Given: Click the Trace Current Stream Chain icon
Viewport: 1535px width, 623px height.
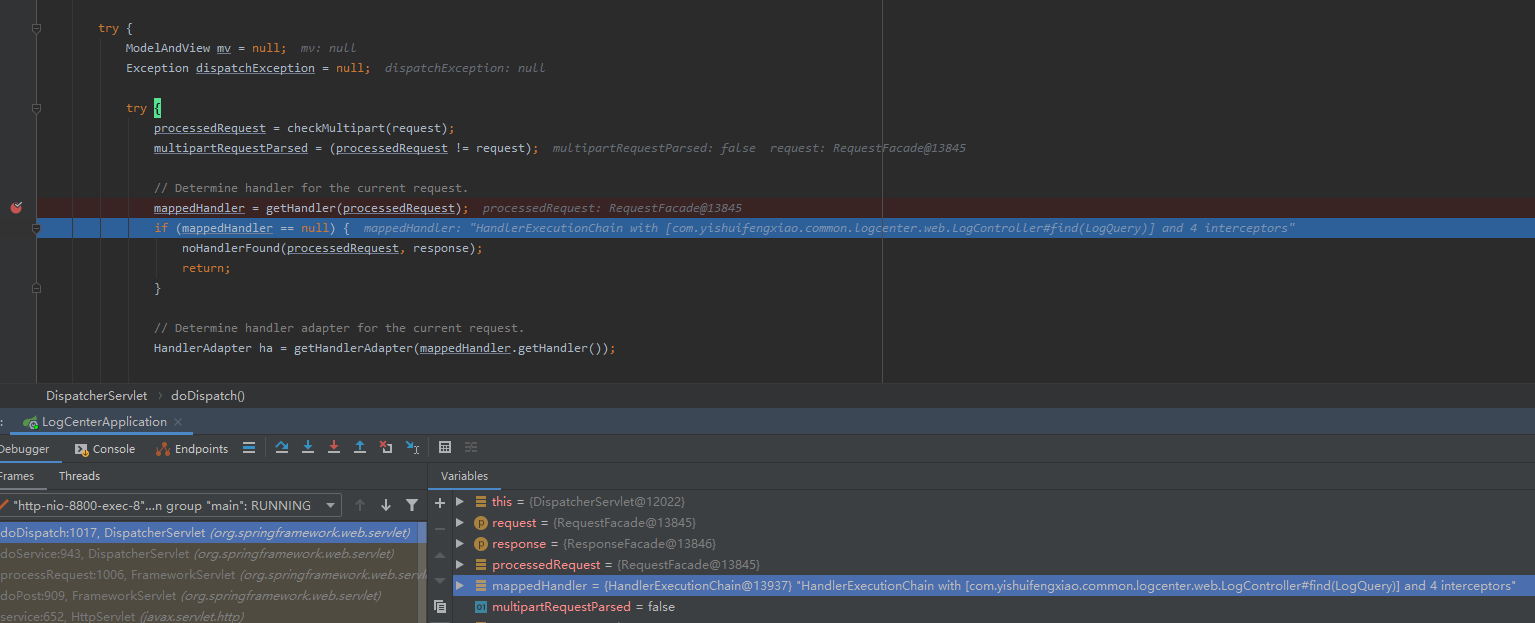Looking at the screenshot, I should tap(471, 447).
